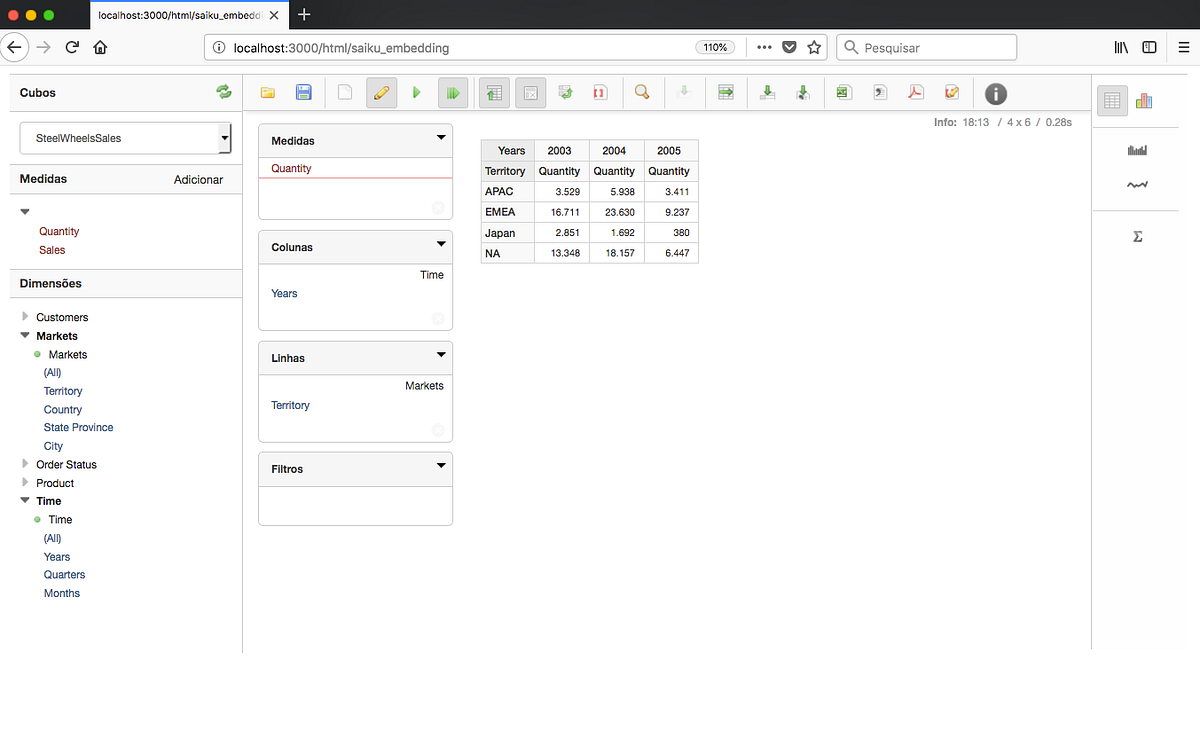Export the results to PDF
Viewport: 1200px width, 732px height.
click(915, 91)
